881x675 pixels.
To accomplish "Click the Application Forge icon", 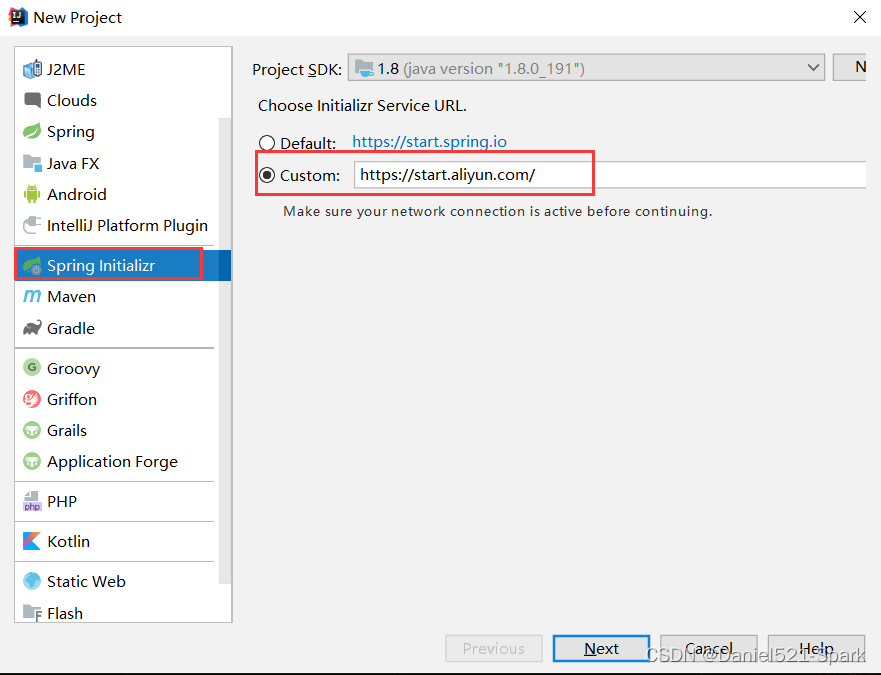I will tap(32, 461).
